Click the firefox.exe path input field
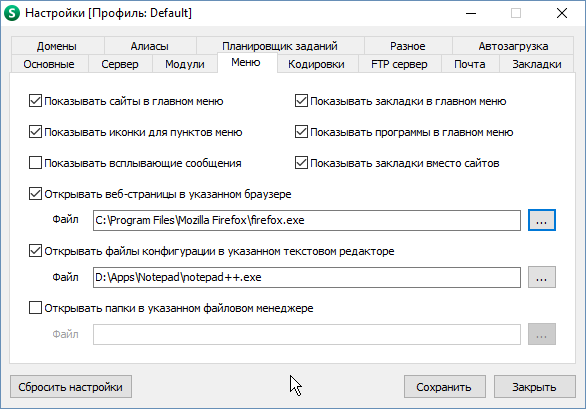The width and height of the screenshot is (586, 409). (306, 220)
